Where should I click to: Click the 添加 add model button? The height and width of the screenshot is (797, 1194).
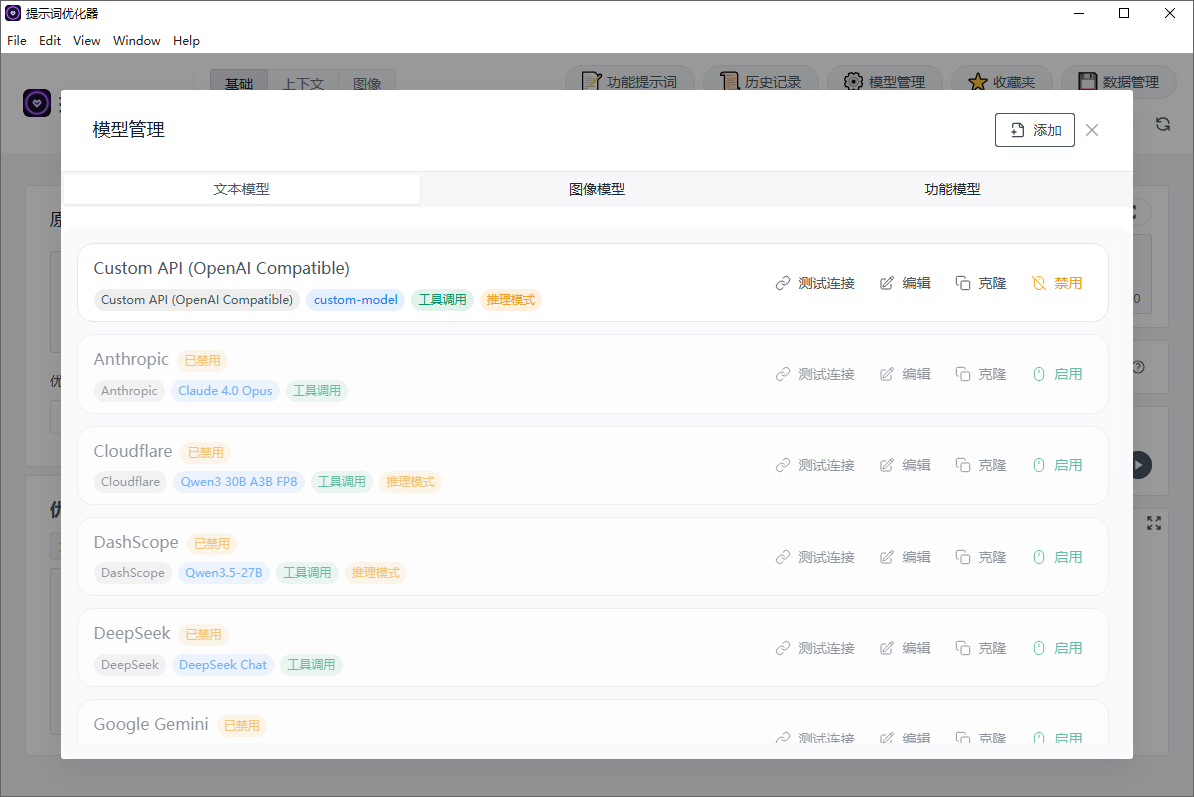[1034, 129]
